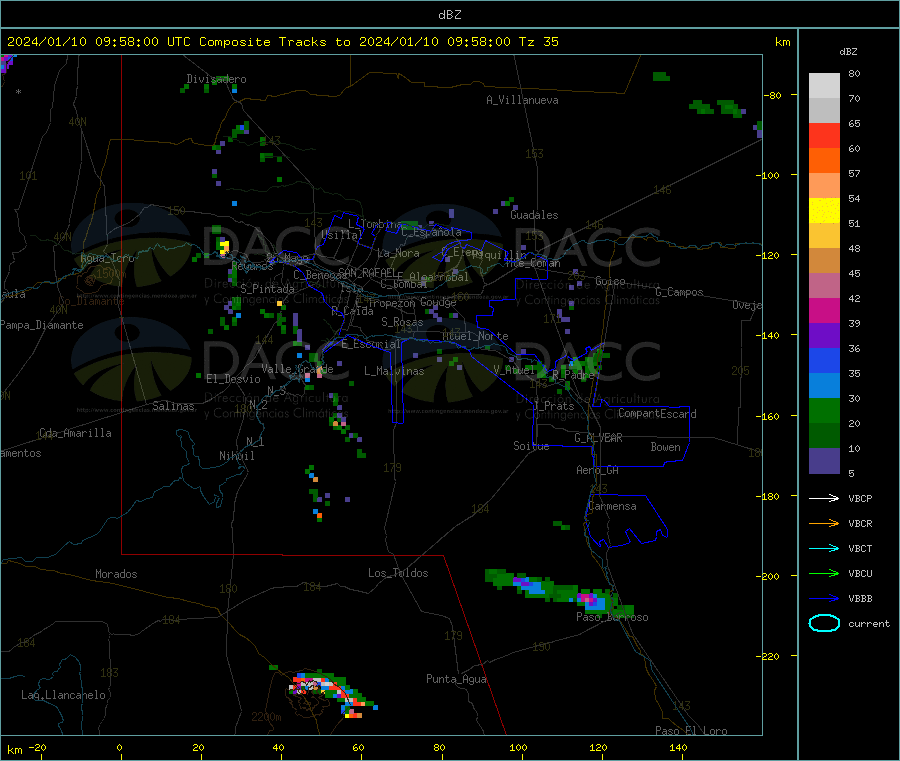The width and height of the screenshot is (900, 761).
Task: Select the magenta 39-42 dBZ swatch
Action: (824, 310)
